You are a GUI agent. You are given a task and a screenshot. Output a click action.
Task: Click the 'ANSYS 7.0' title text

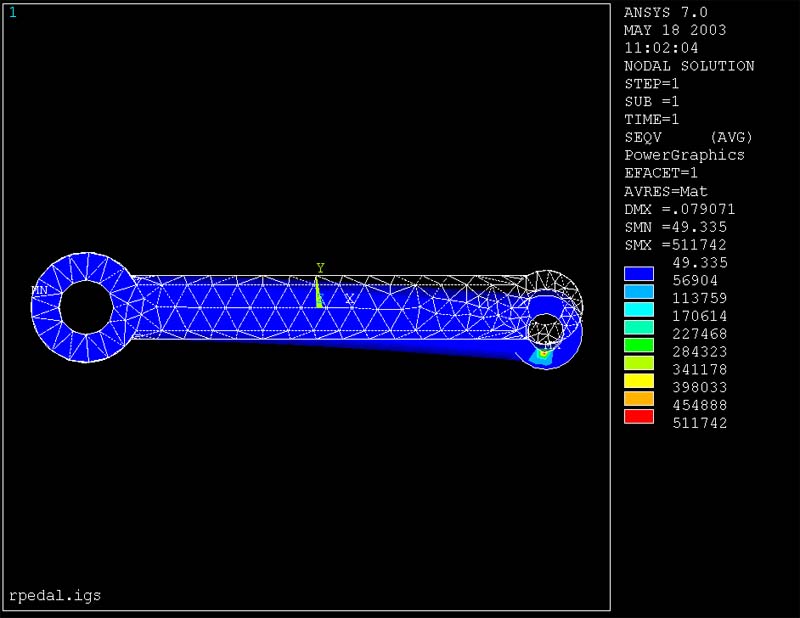pyautogui.click(x=666, y=12)
